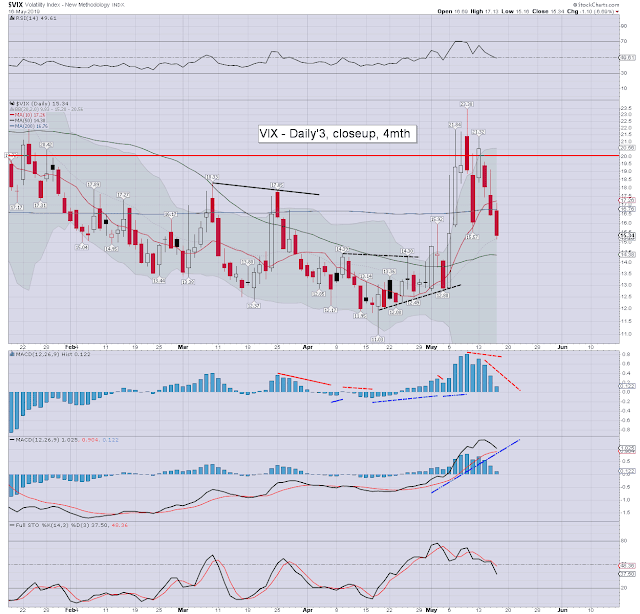640x614 pixels.
Task: Click the red down-arrow change indicator
Action: pyautogui.click(x=617, y=12)
